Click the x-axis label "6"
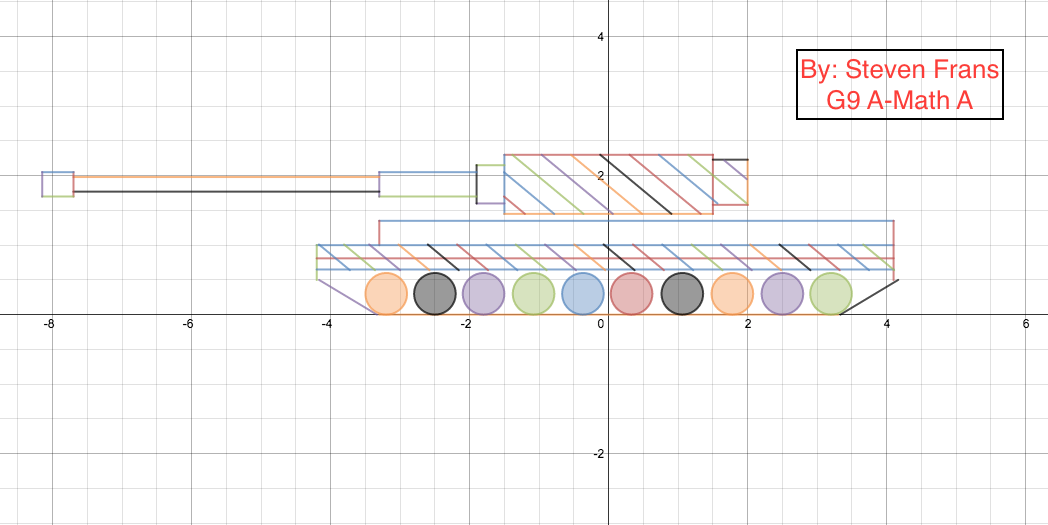 tap(1025, 324)
